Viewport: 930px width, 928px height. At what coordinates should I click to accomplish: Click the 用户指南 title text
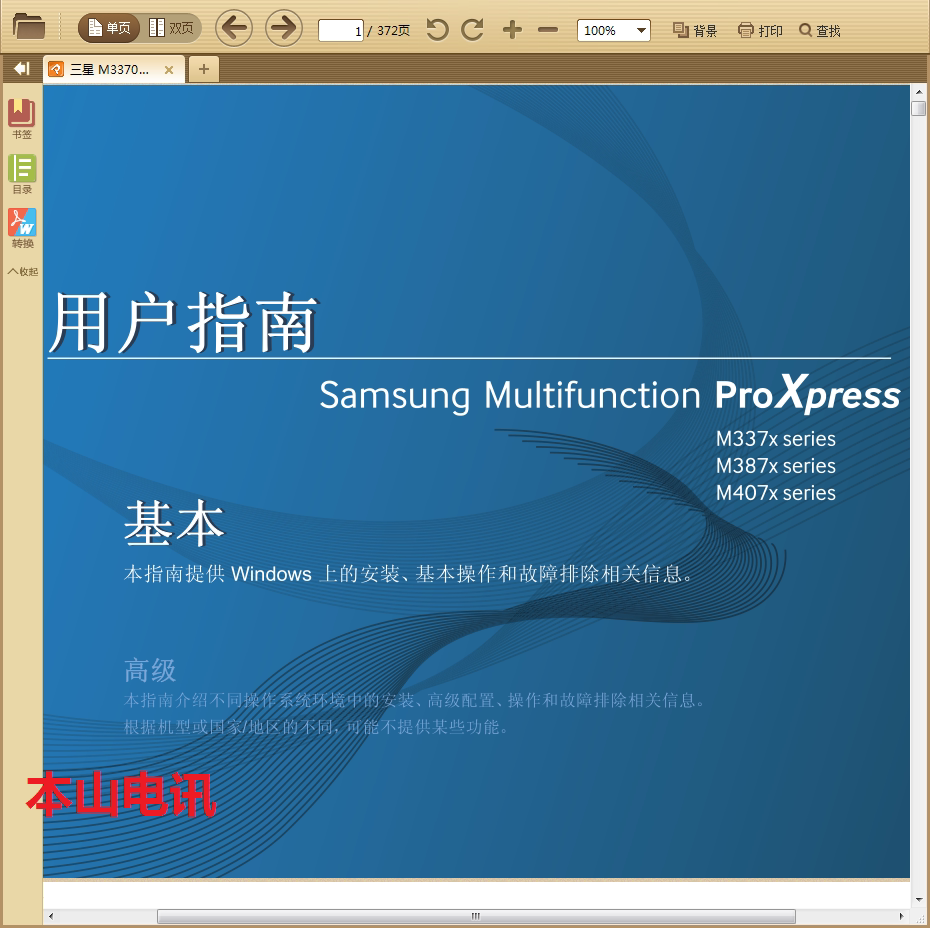coord(184,323)
